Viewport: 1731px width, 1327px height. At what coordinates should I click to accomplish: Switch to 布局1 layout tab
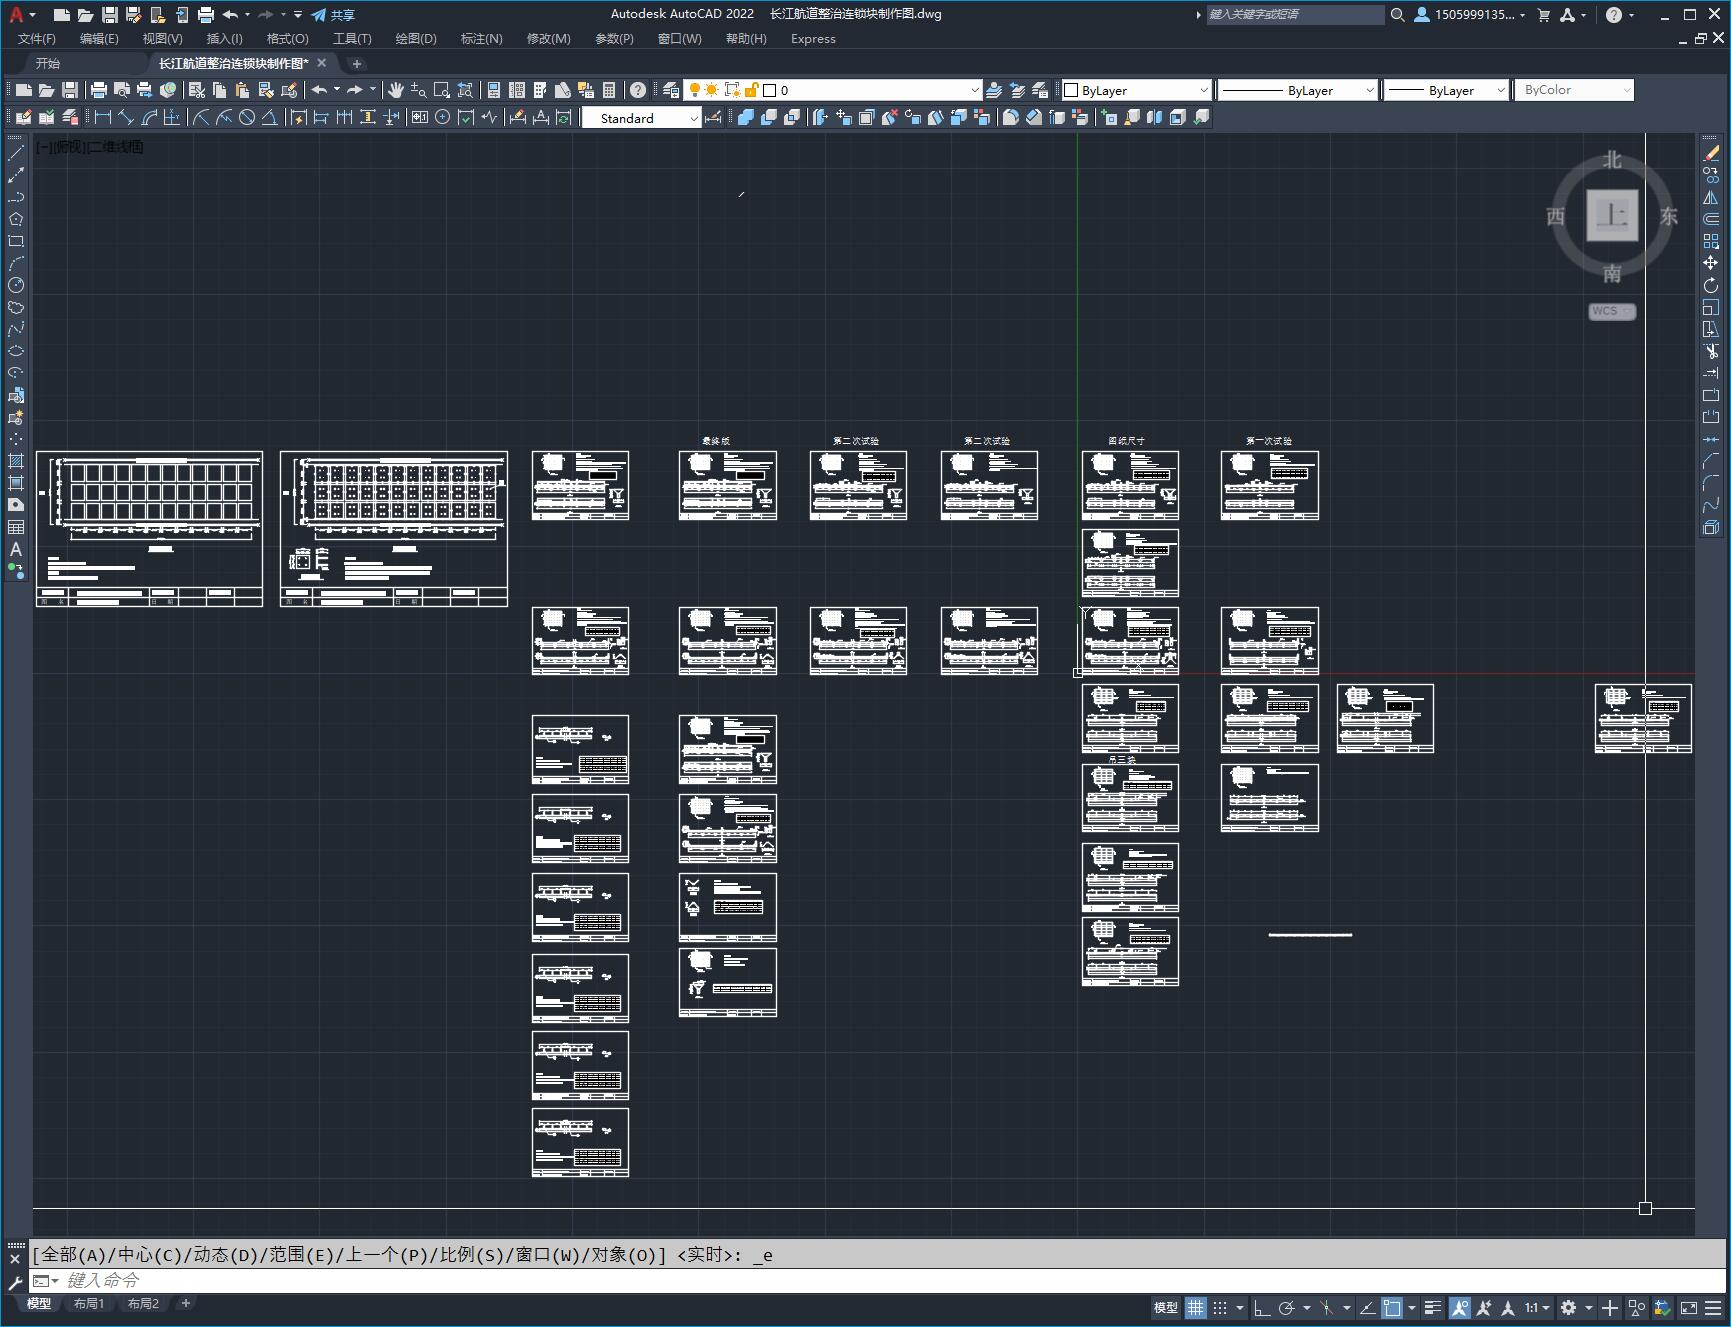point(89,1303)
